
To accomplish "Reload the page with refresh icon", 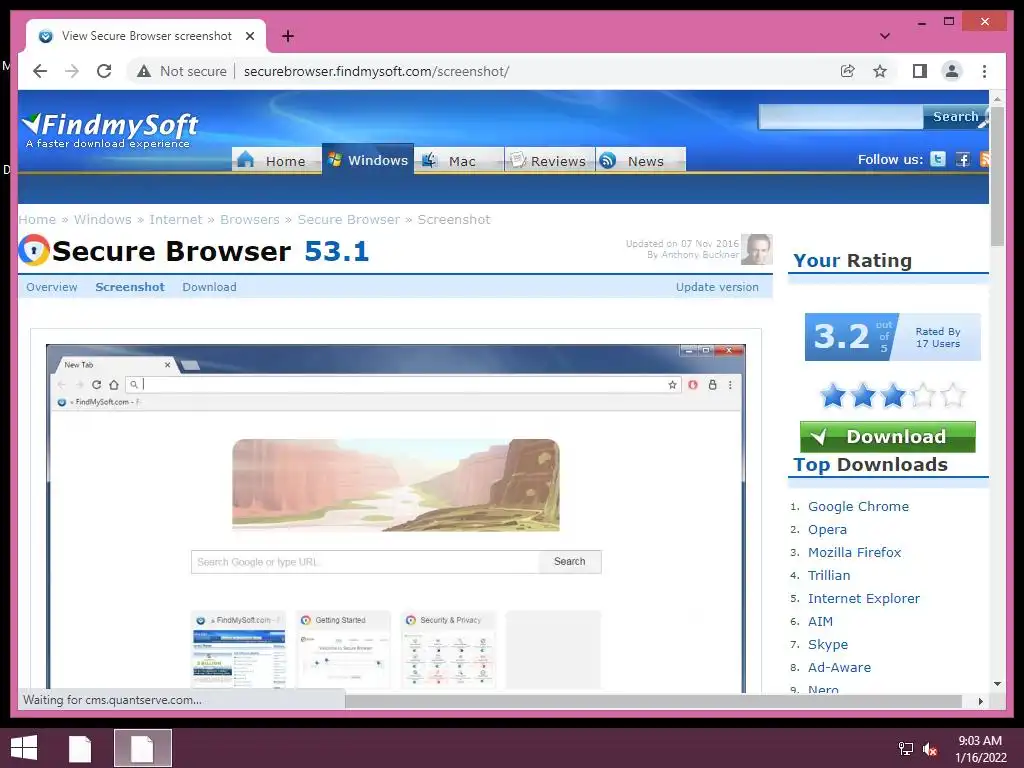I will 104,71.
